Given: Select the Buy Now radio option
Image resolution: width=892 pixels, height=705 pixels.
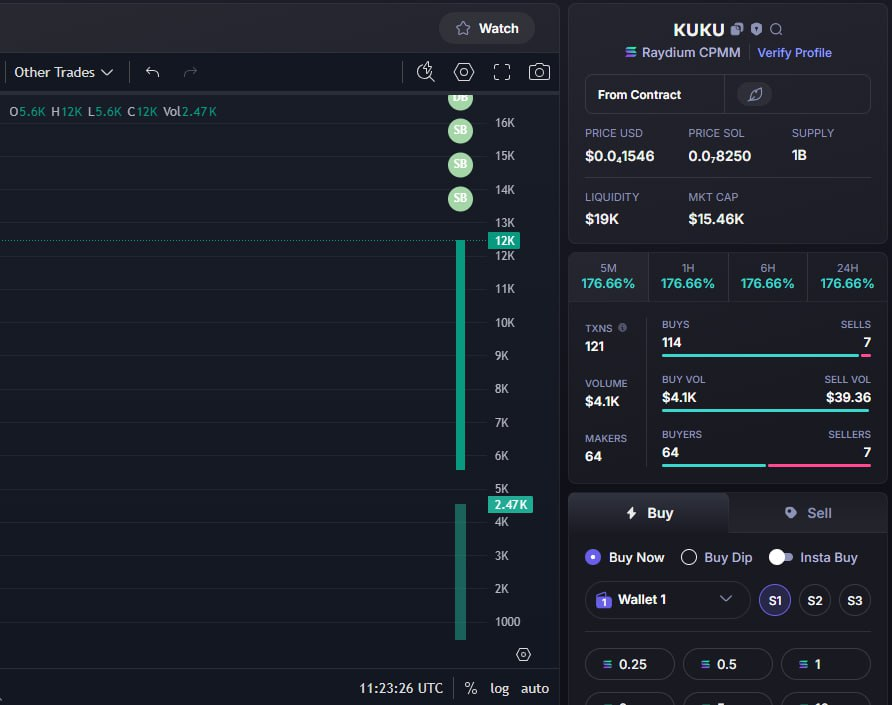Looking at the screenshot, I should coord(625,558).
